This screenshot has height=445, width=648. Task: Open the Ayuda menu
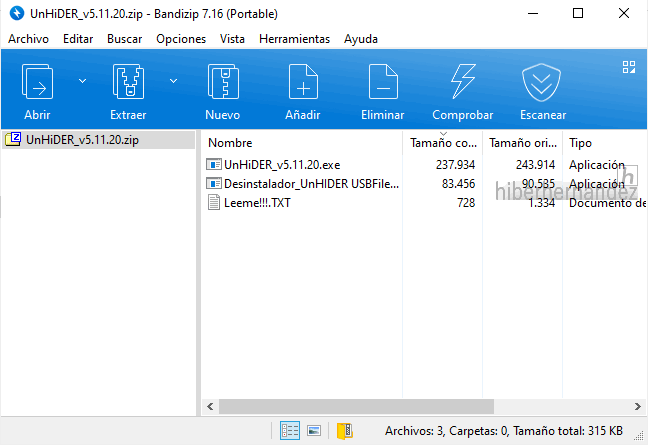coord(361,39)
